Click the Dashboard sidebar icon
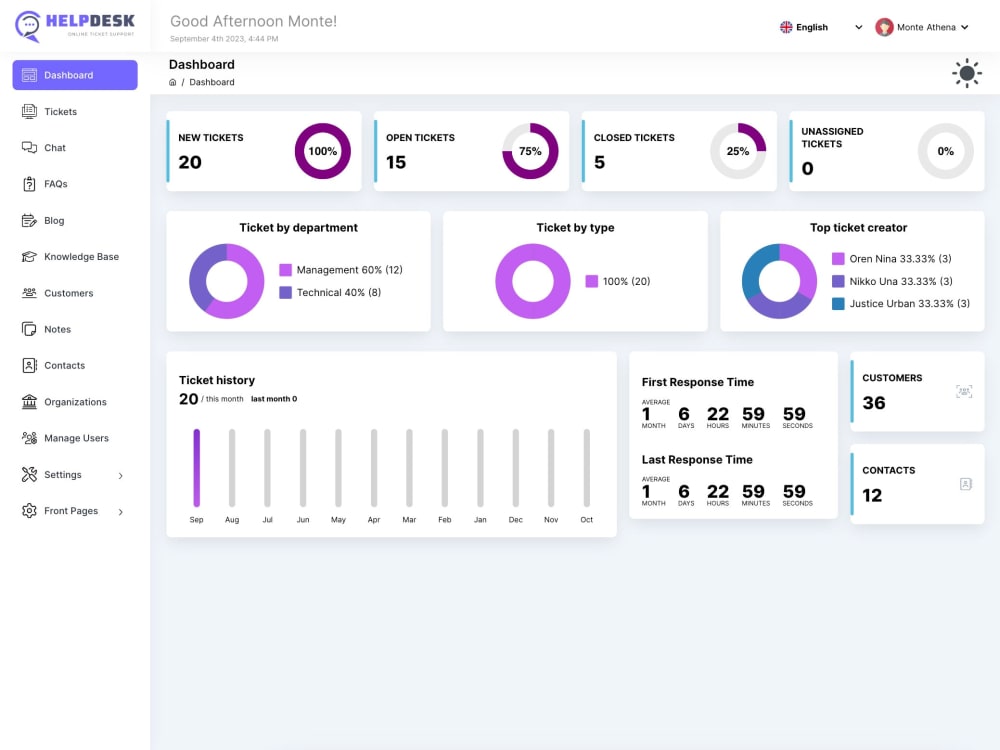This screenshot has height=750, width=1000. (x=29, y=75)
